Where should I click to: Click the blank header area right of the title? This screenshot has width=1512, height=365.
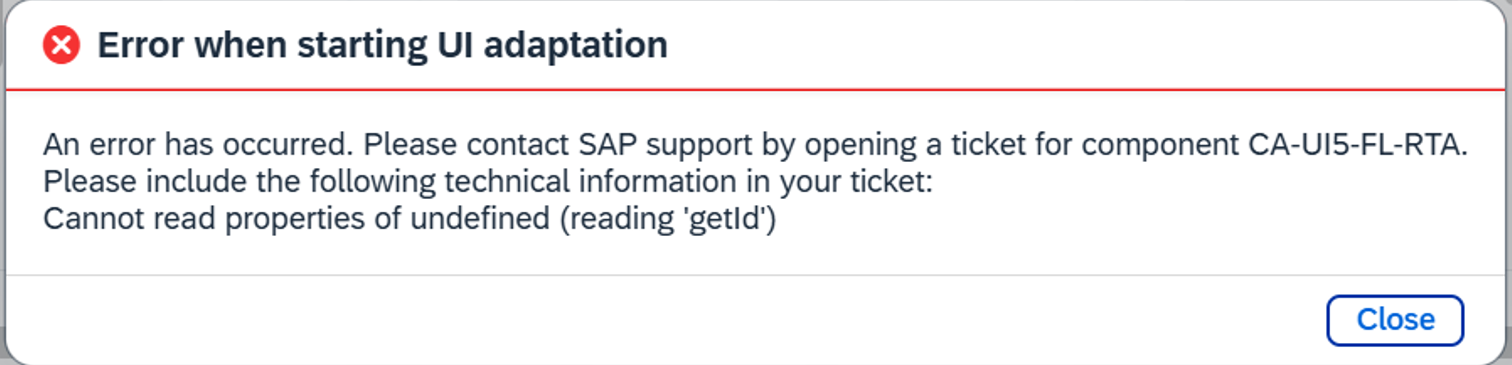pyautogui.click(x=1080, y=45)
